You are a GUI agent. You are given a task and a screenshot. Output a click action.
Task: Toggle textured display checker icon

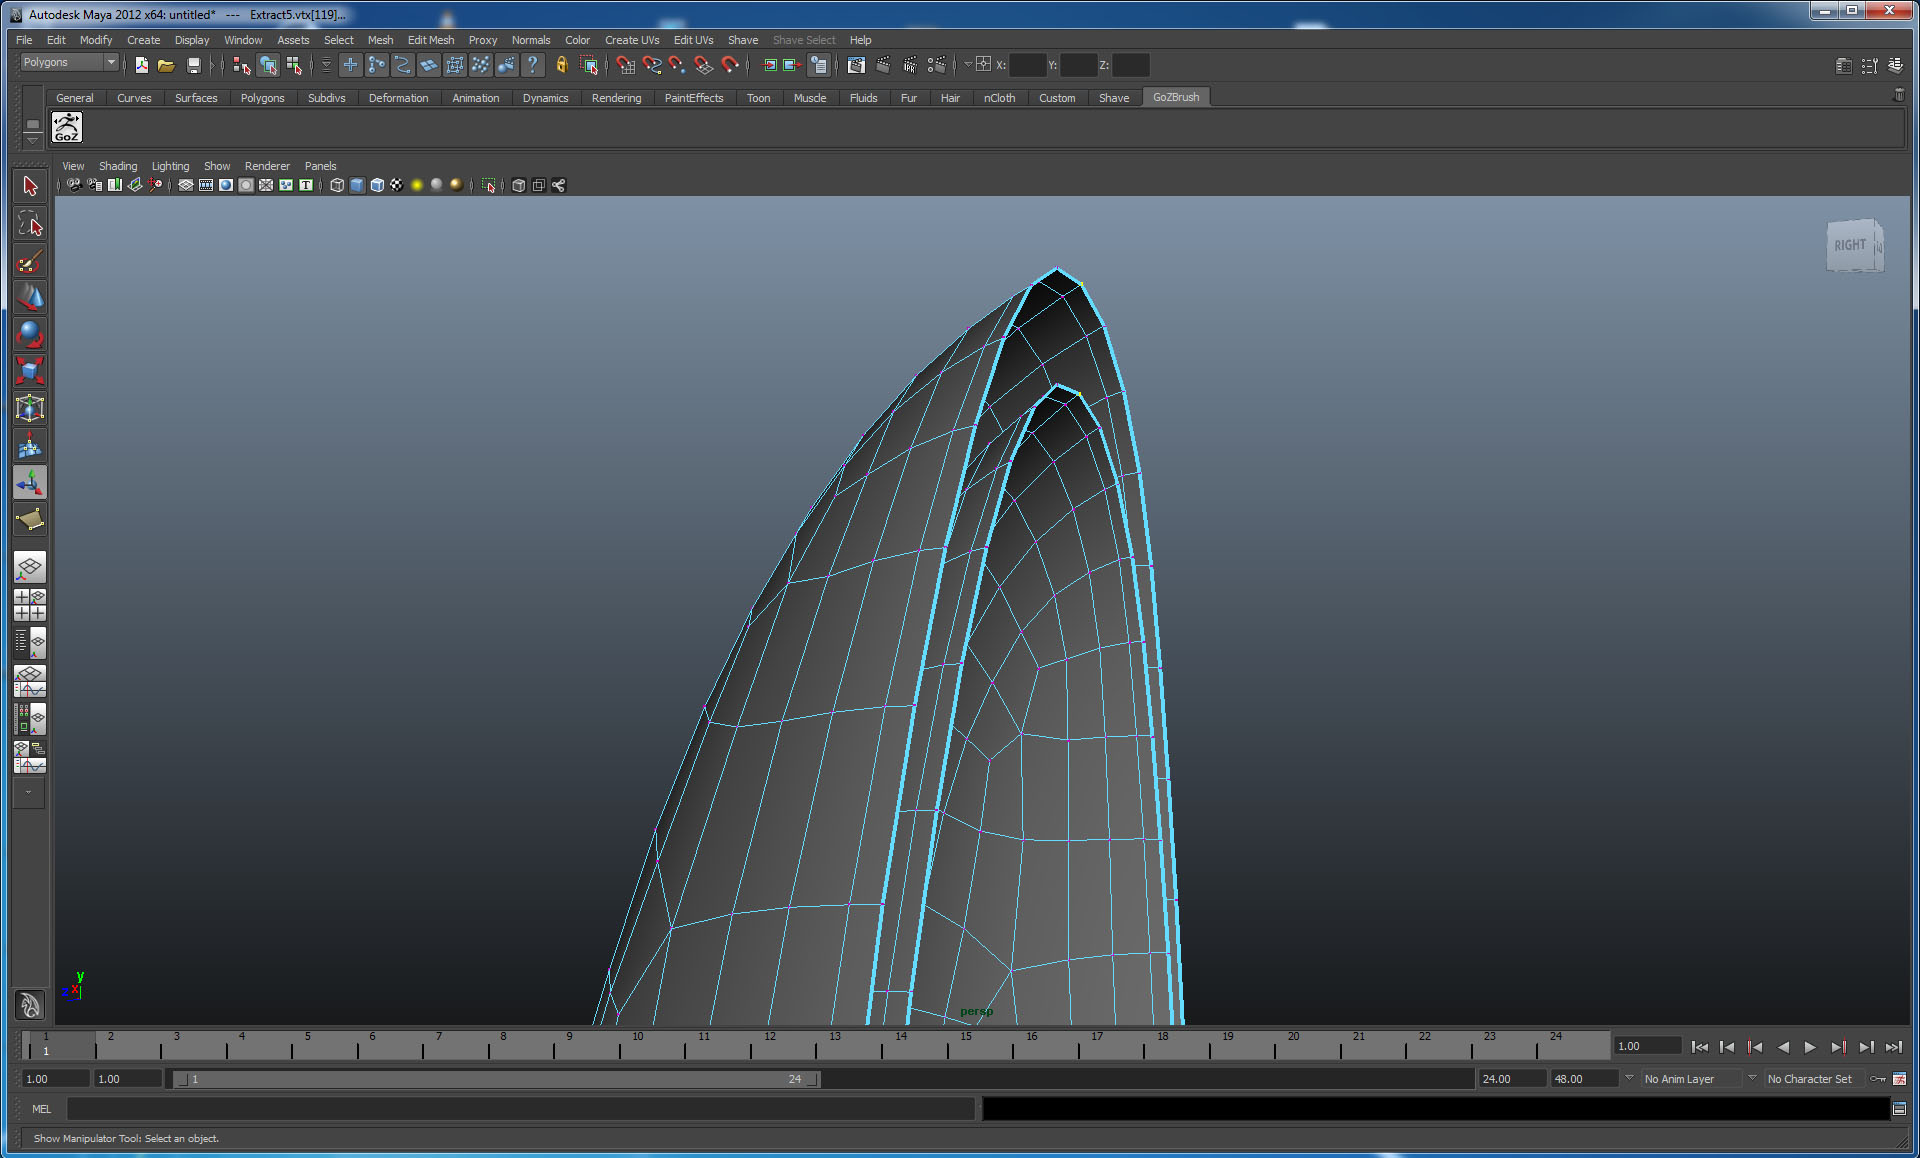click(397, 185)
